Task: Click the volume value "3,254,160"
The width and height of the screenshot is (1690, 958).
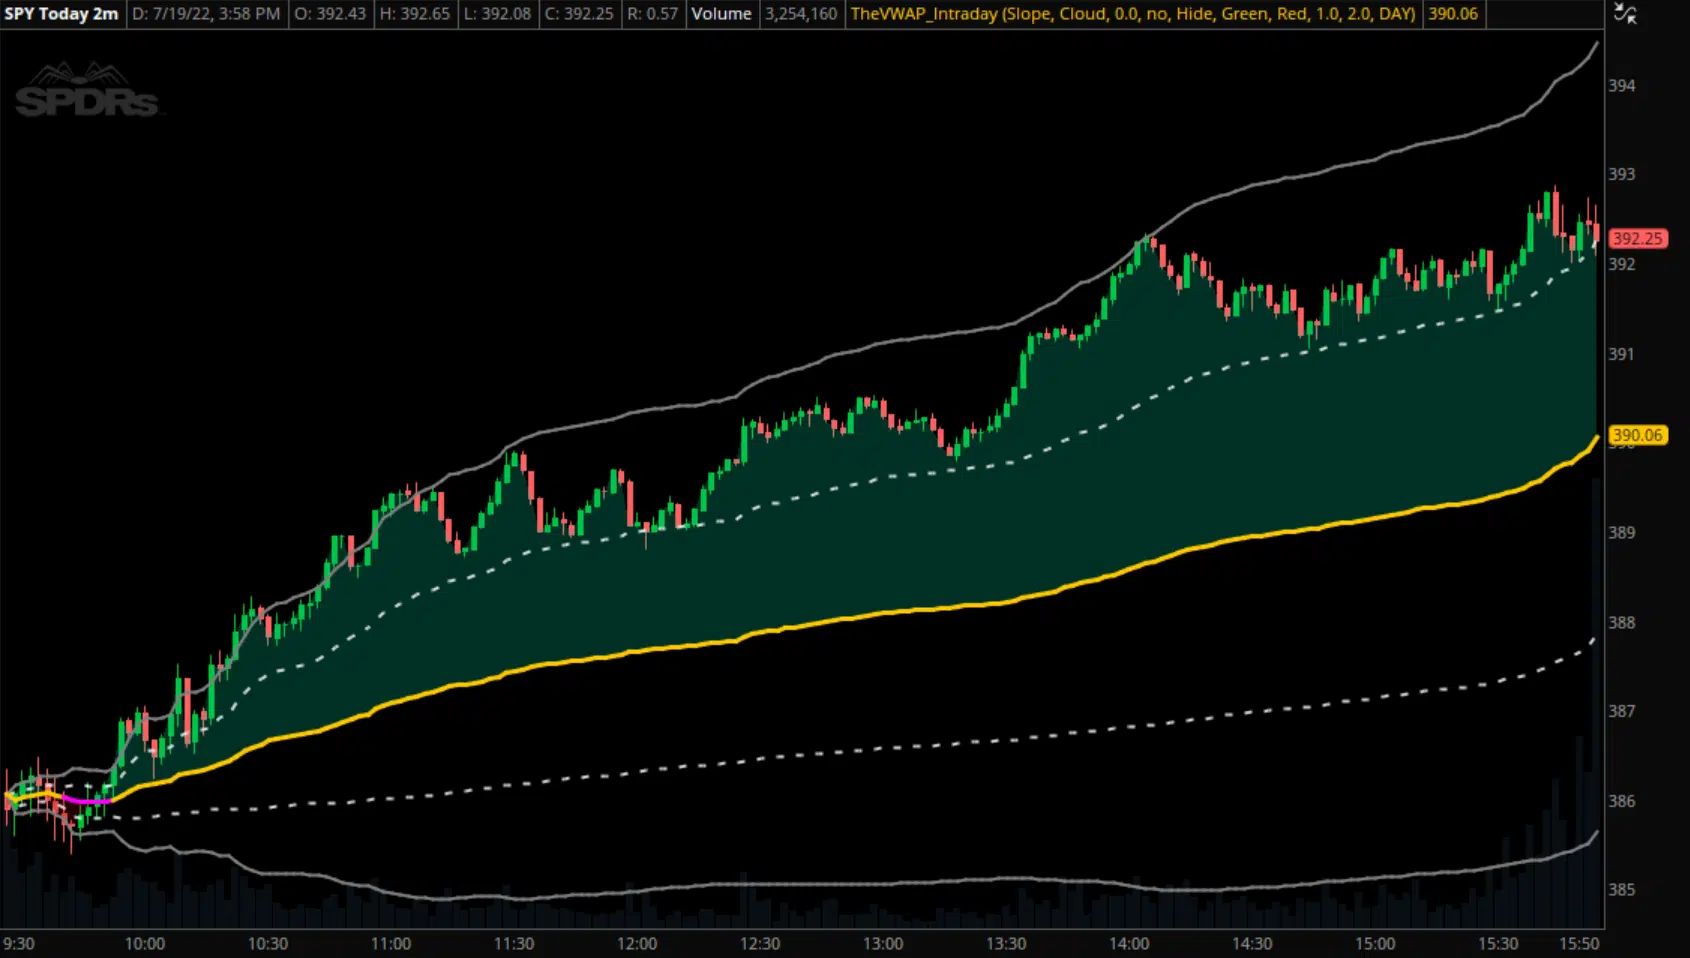Action: click(801, 14)
